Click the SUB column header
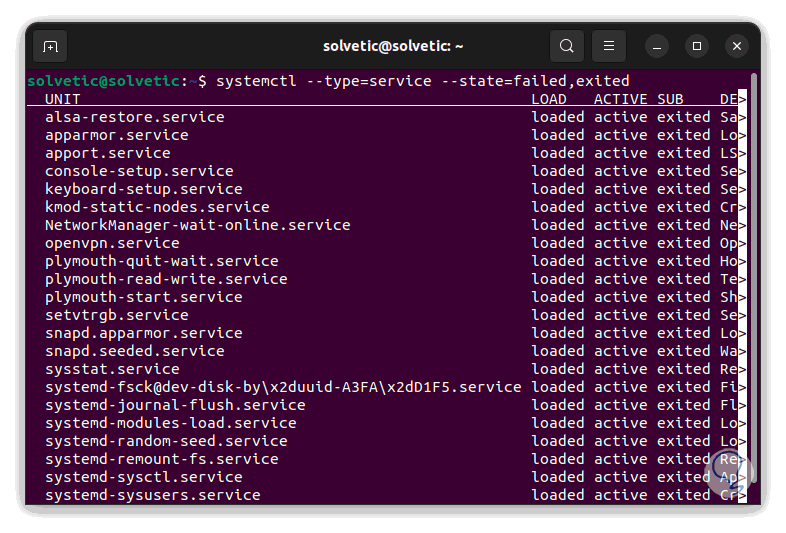This screenshot has width=786, height=533. click(x=670, y=99)
